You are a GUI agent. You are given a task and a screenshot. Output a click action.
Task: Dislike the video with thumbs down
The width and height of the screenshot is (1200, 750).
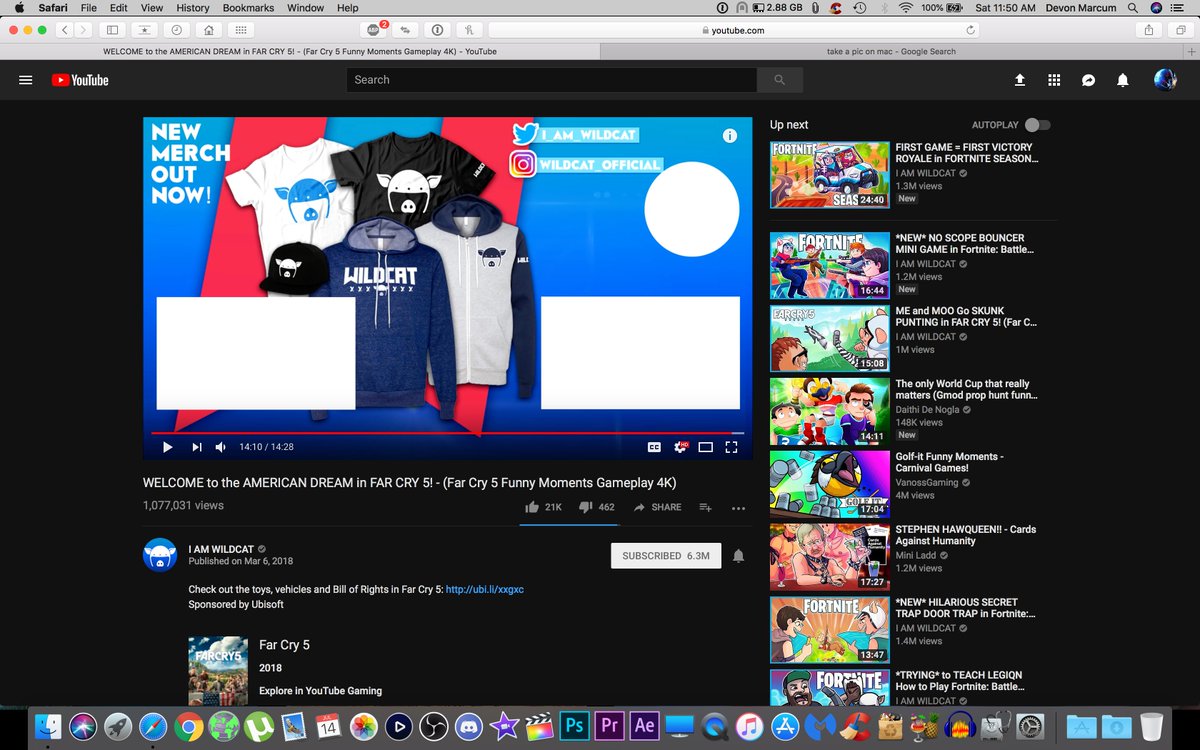[597, 507]
